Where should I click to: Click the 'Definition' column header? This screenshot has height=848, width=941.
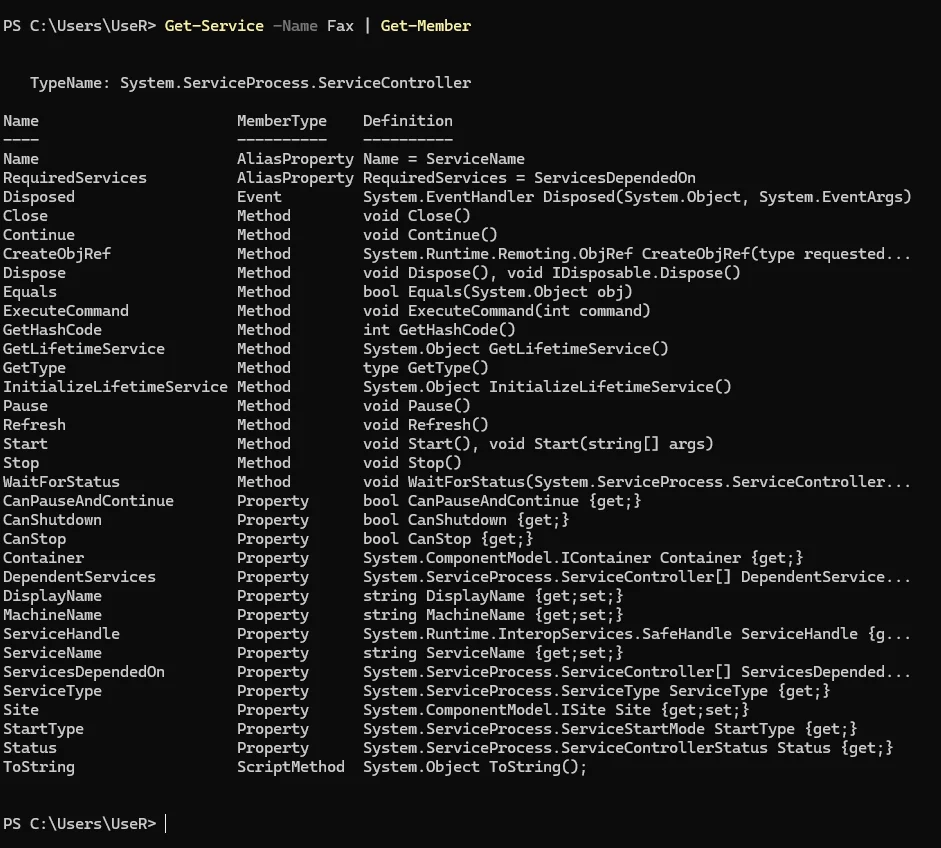(x=407, y=121)
